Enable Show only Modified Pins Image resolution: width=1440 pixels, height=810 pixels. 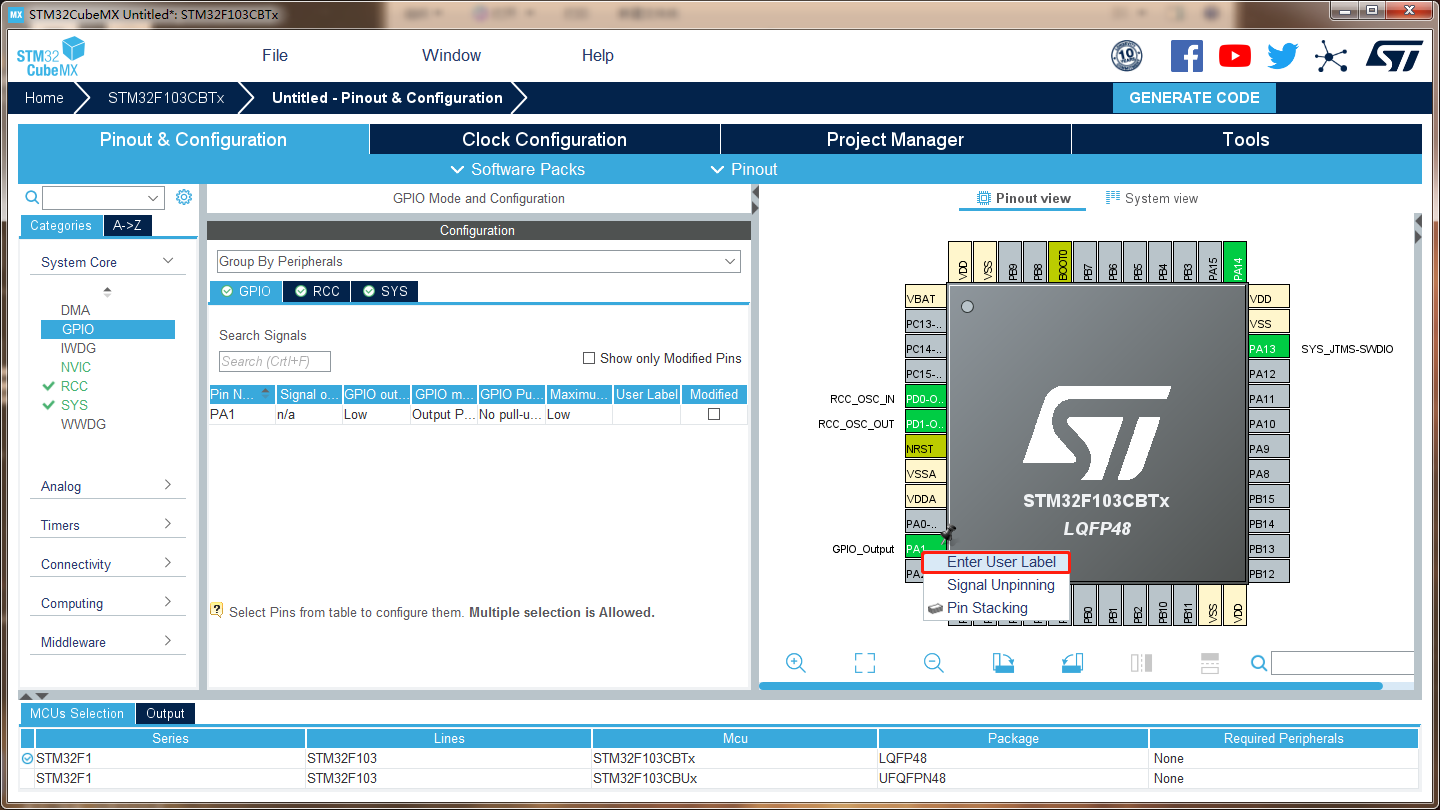[589, 358]
